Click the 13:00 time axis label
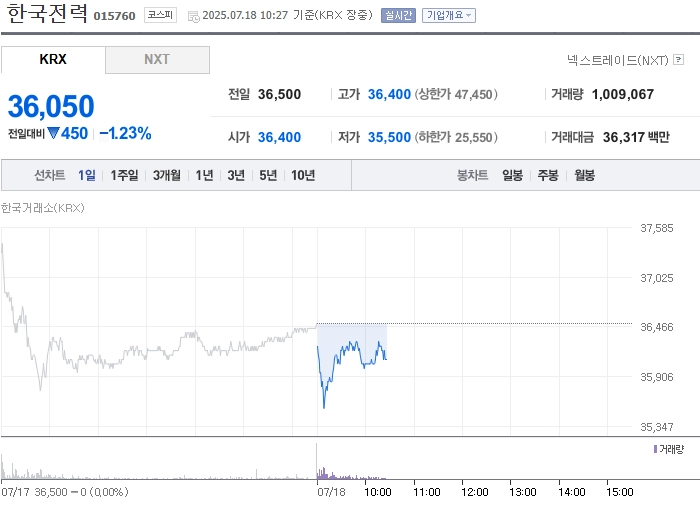The width and height of the screenshot is (700, 505). coord(523,492)
